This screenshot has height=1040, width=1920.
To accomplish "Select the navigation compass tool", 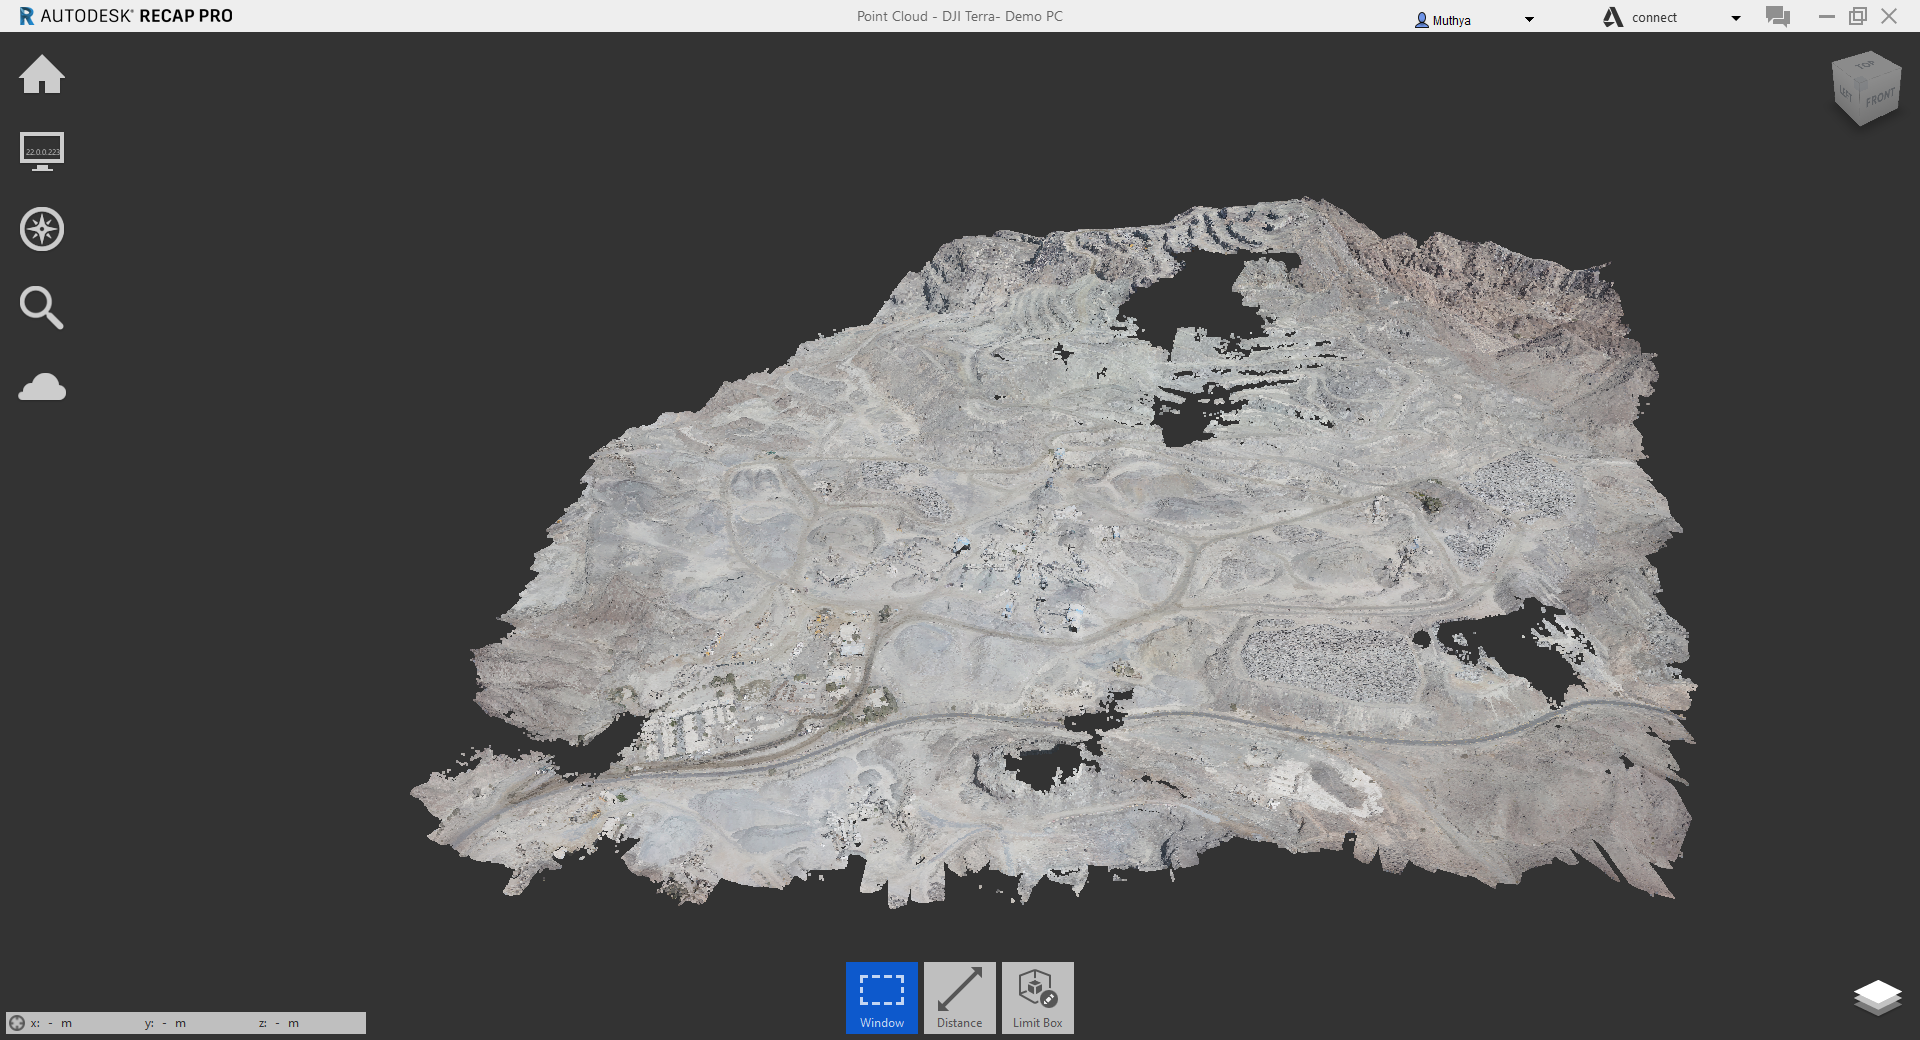I will coord(41,229).
